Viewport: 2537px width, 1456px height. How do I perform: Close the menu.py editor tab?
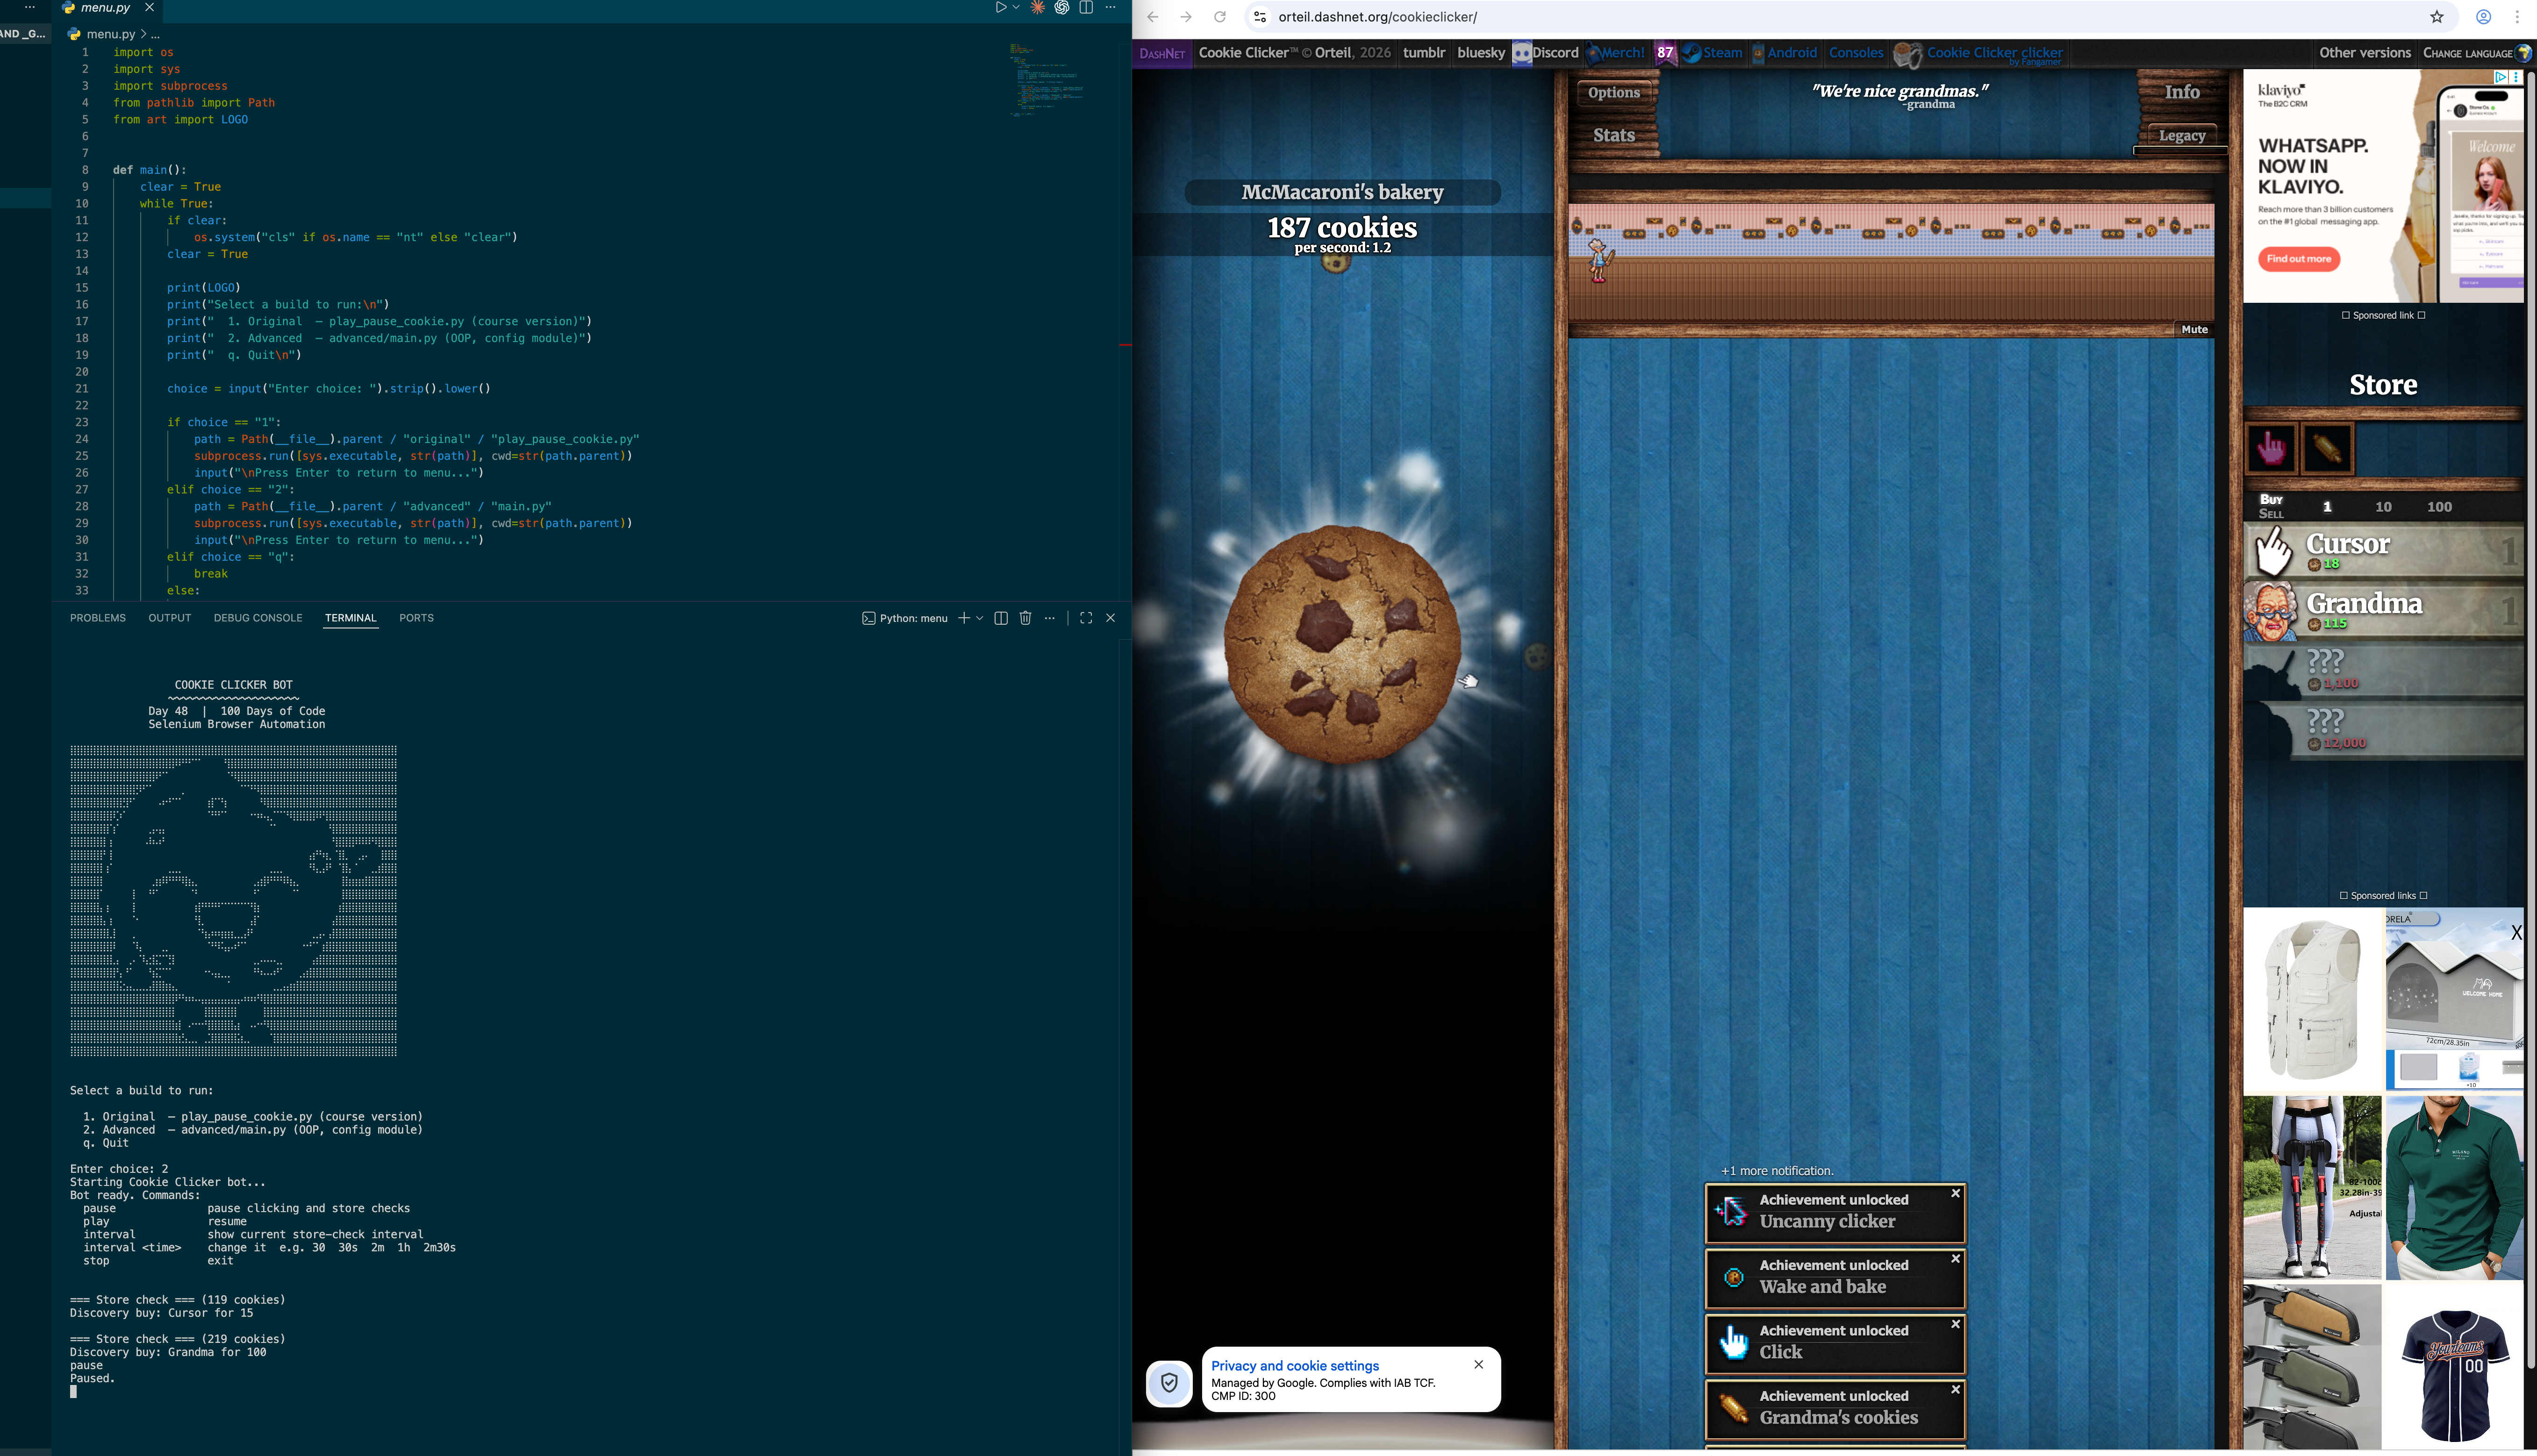(149, 7)
